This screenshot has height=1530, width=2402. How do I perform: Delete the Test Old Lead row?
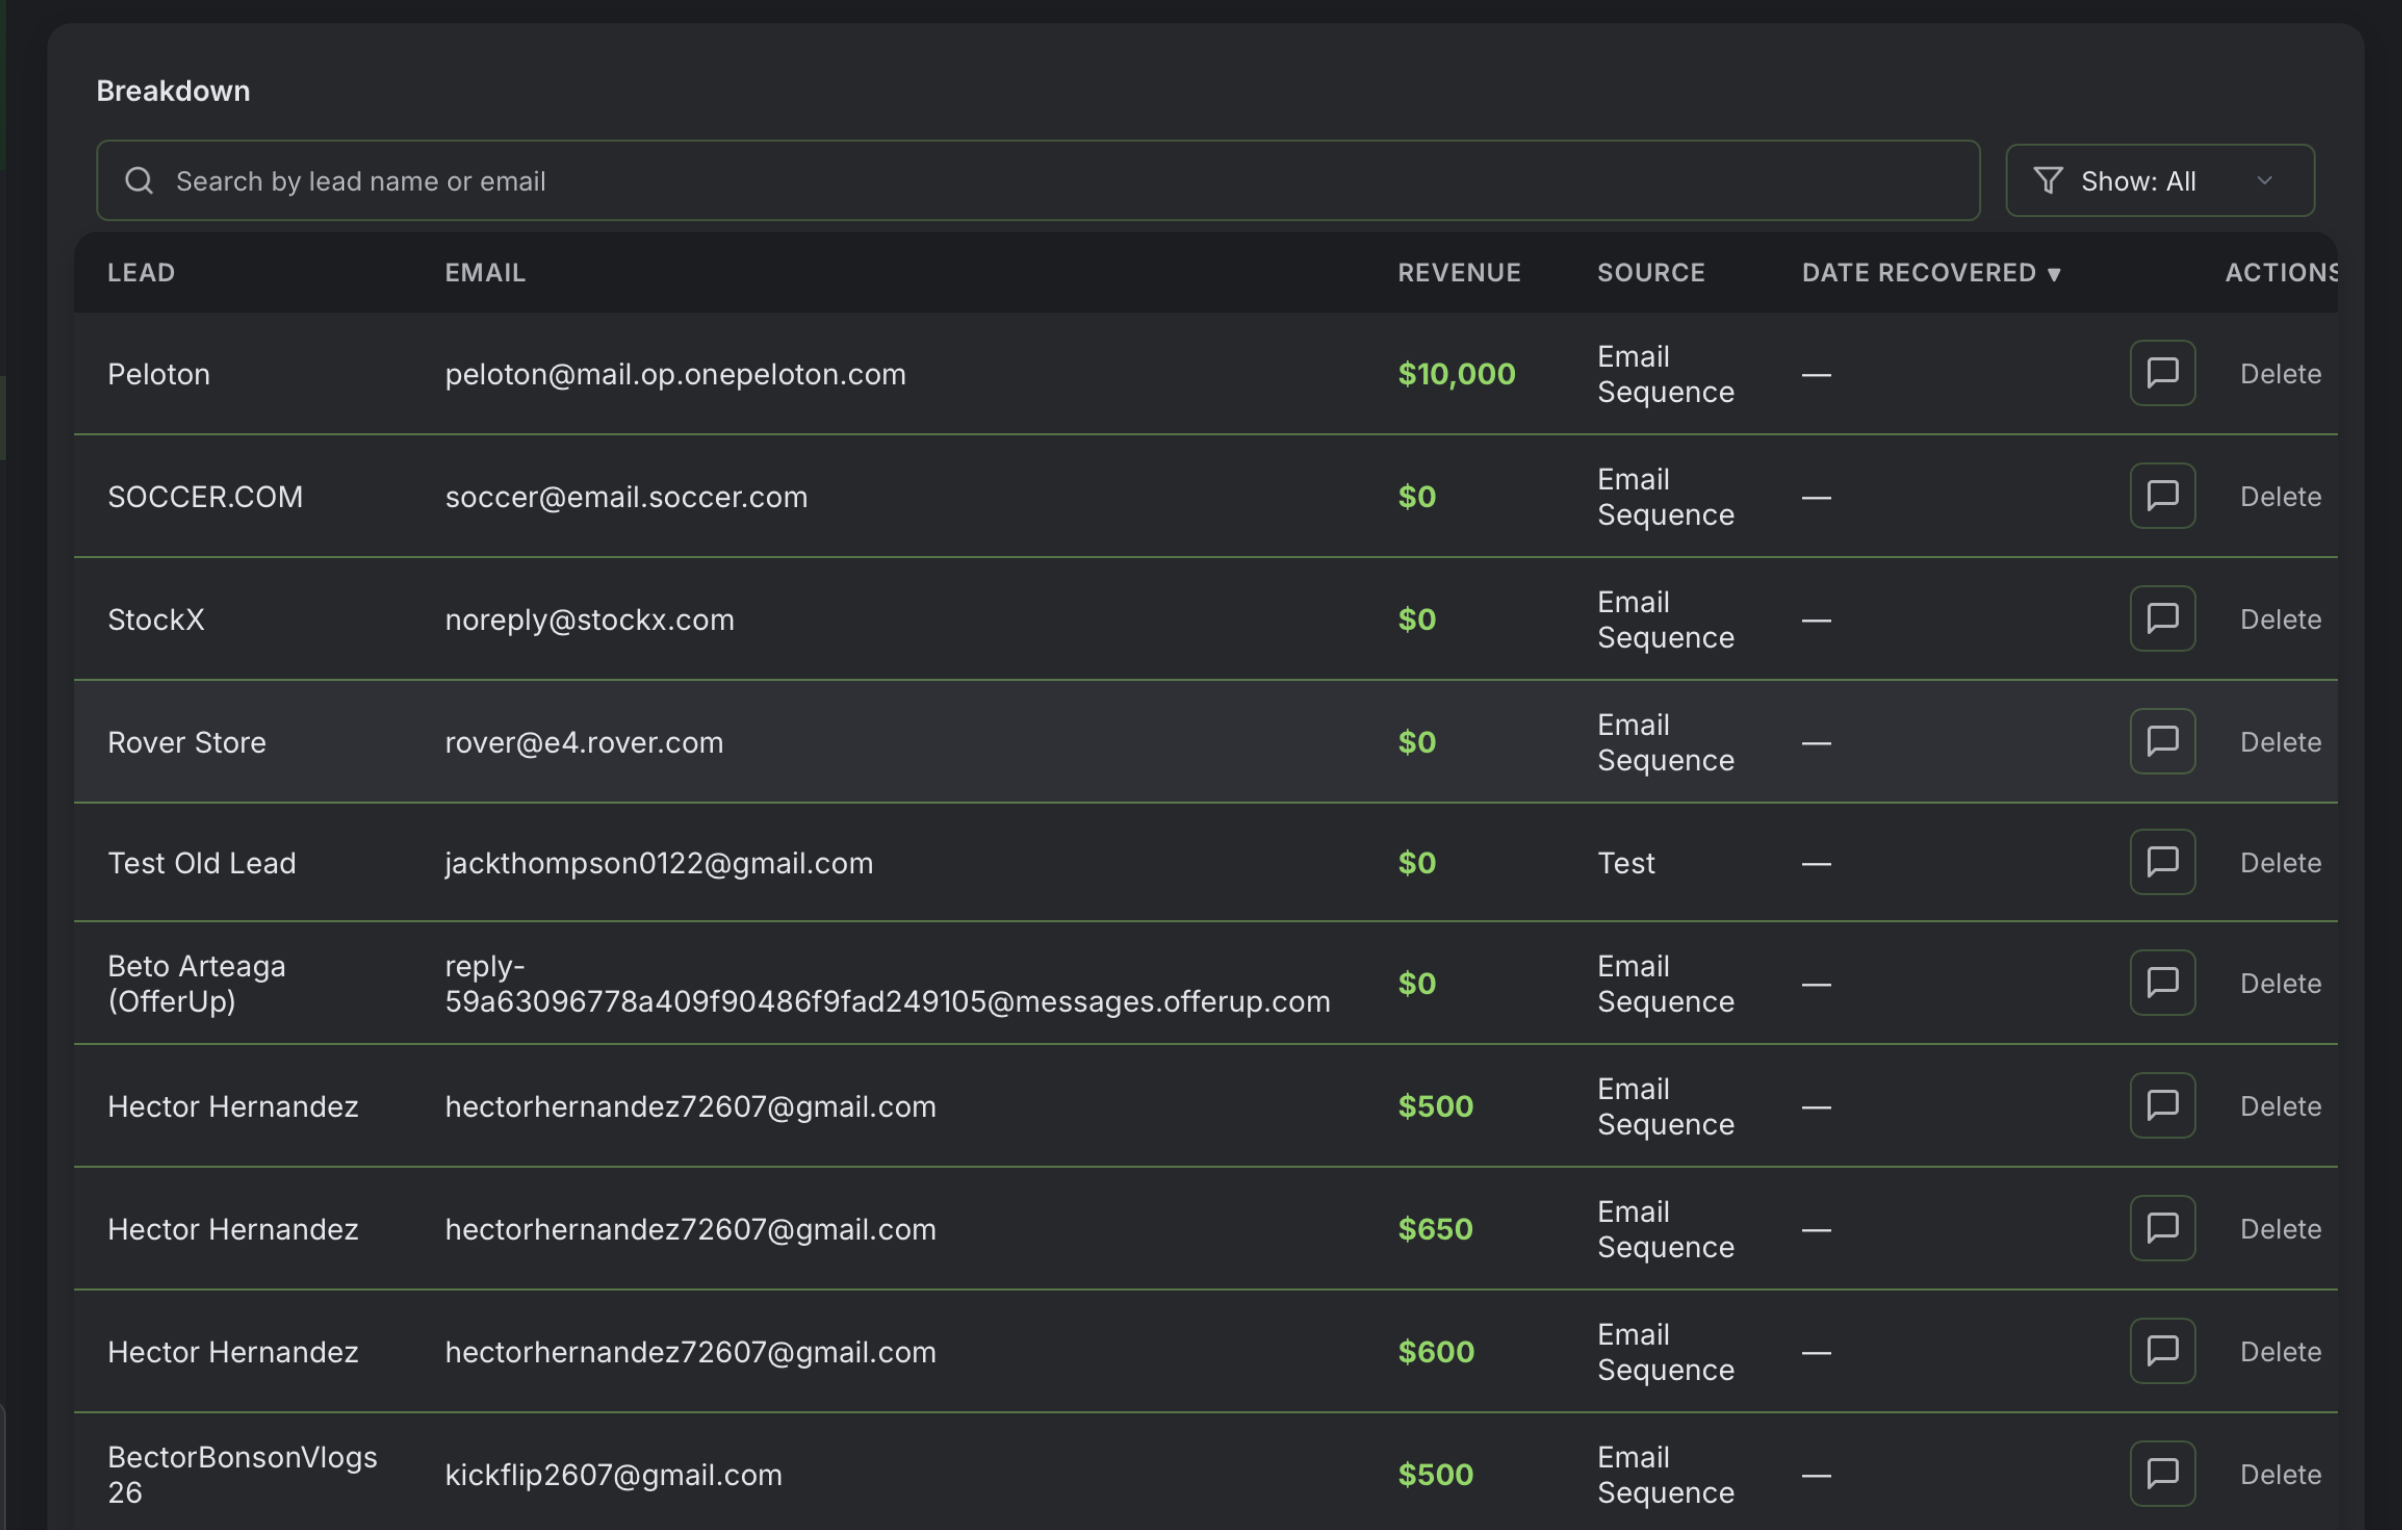coord(2280,863)
